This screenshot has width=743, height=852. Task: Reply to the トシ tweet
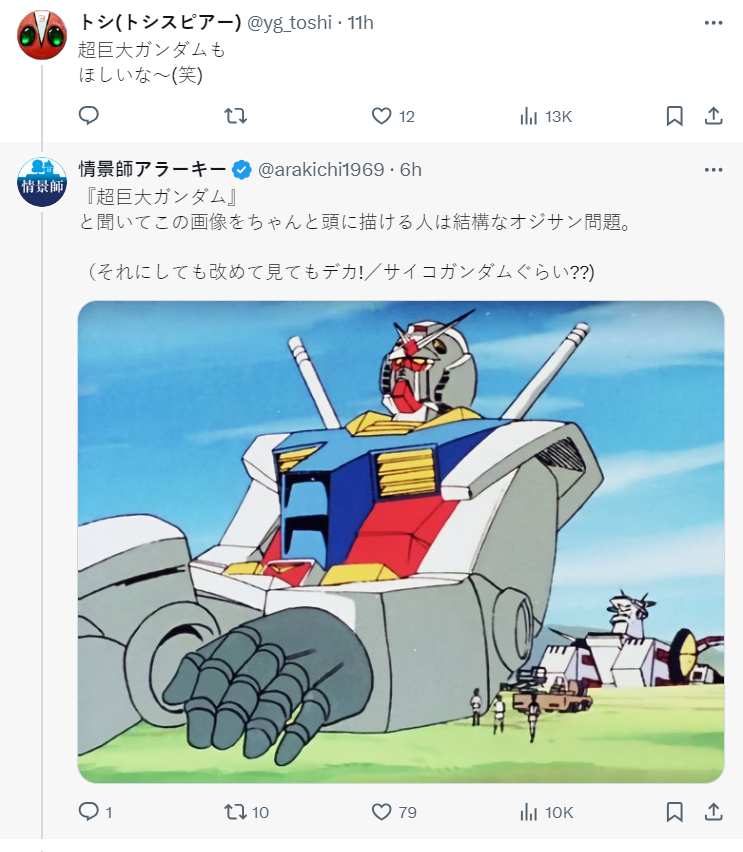point(89,116)
